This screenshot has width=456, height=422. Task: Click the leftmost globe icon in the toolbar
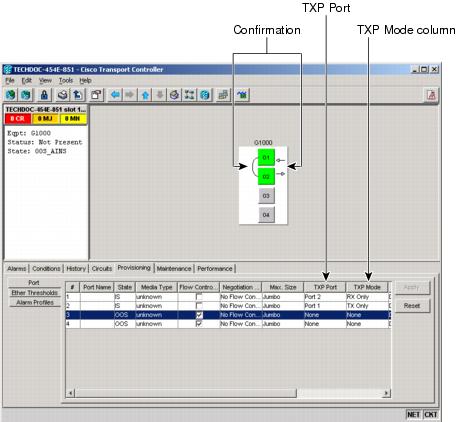tap(11, 95)
